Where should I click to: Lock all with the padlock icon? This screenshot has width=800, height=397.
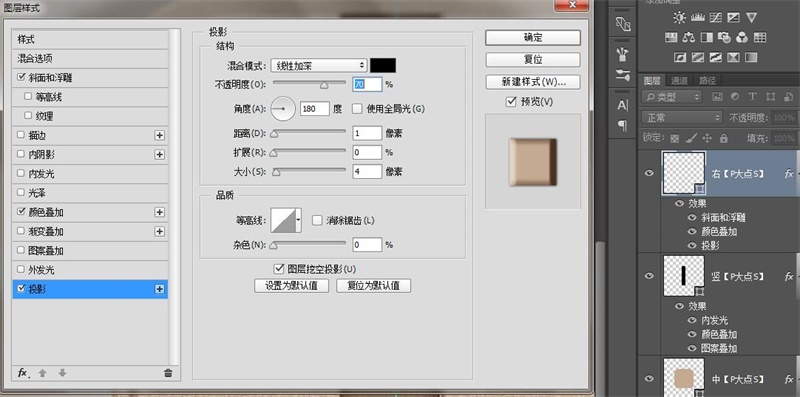click(x=723, y=138)
